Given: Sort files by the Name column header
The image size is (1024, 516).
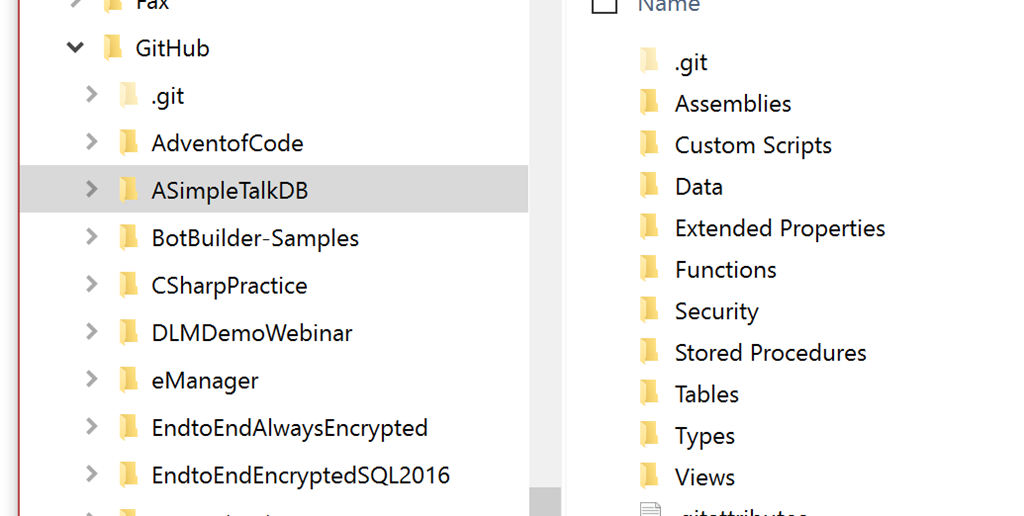Looking at the screenshot, I should click(x=669, y=6).
